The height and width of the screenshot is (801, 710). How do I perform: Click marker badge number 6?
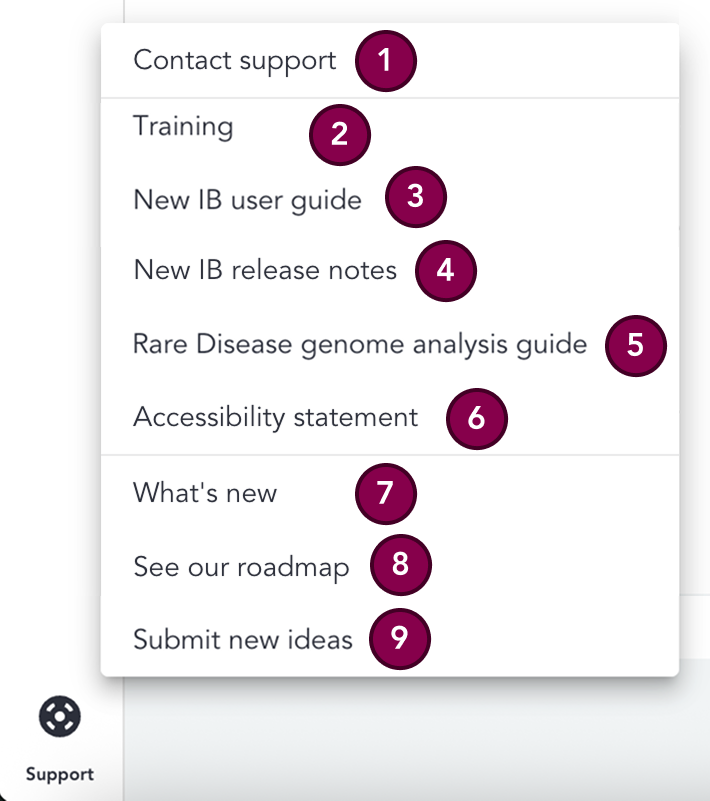point(477,419)
